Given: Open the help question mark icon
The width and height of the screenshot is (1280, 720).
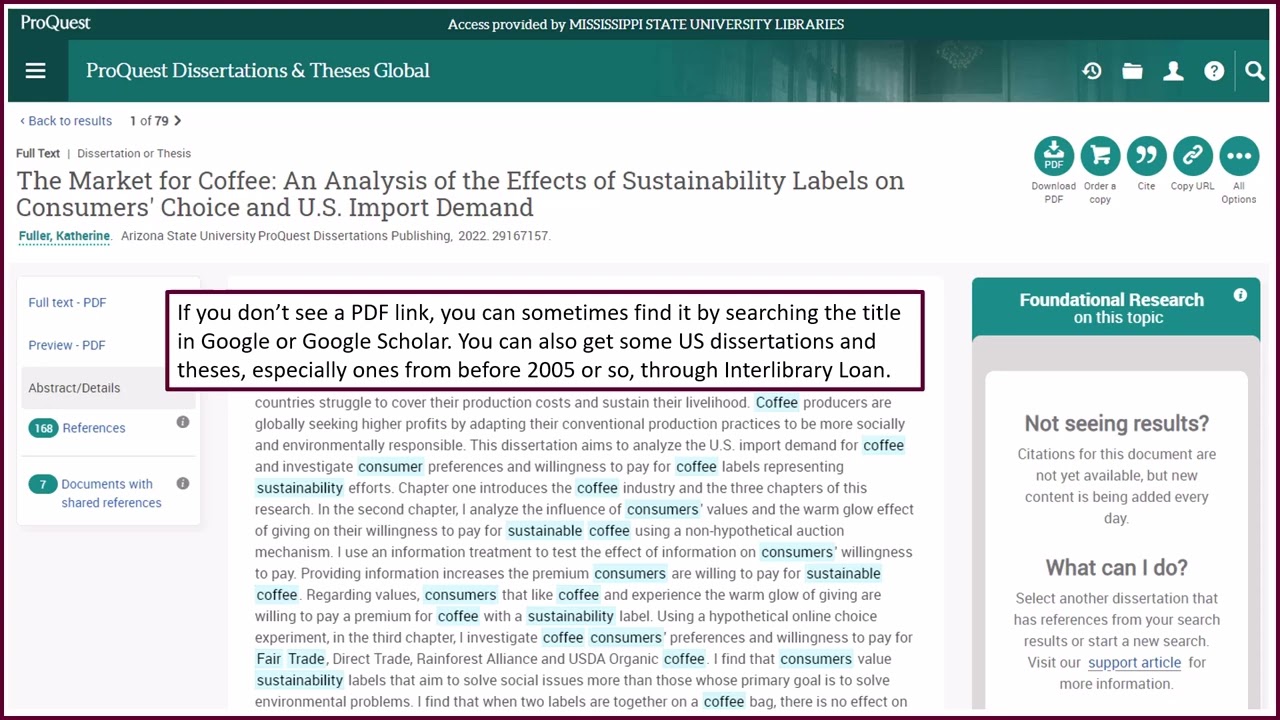Looking at the screenshot, I should [x=1214, y=70].
